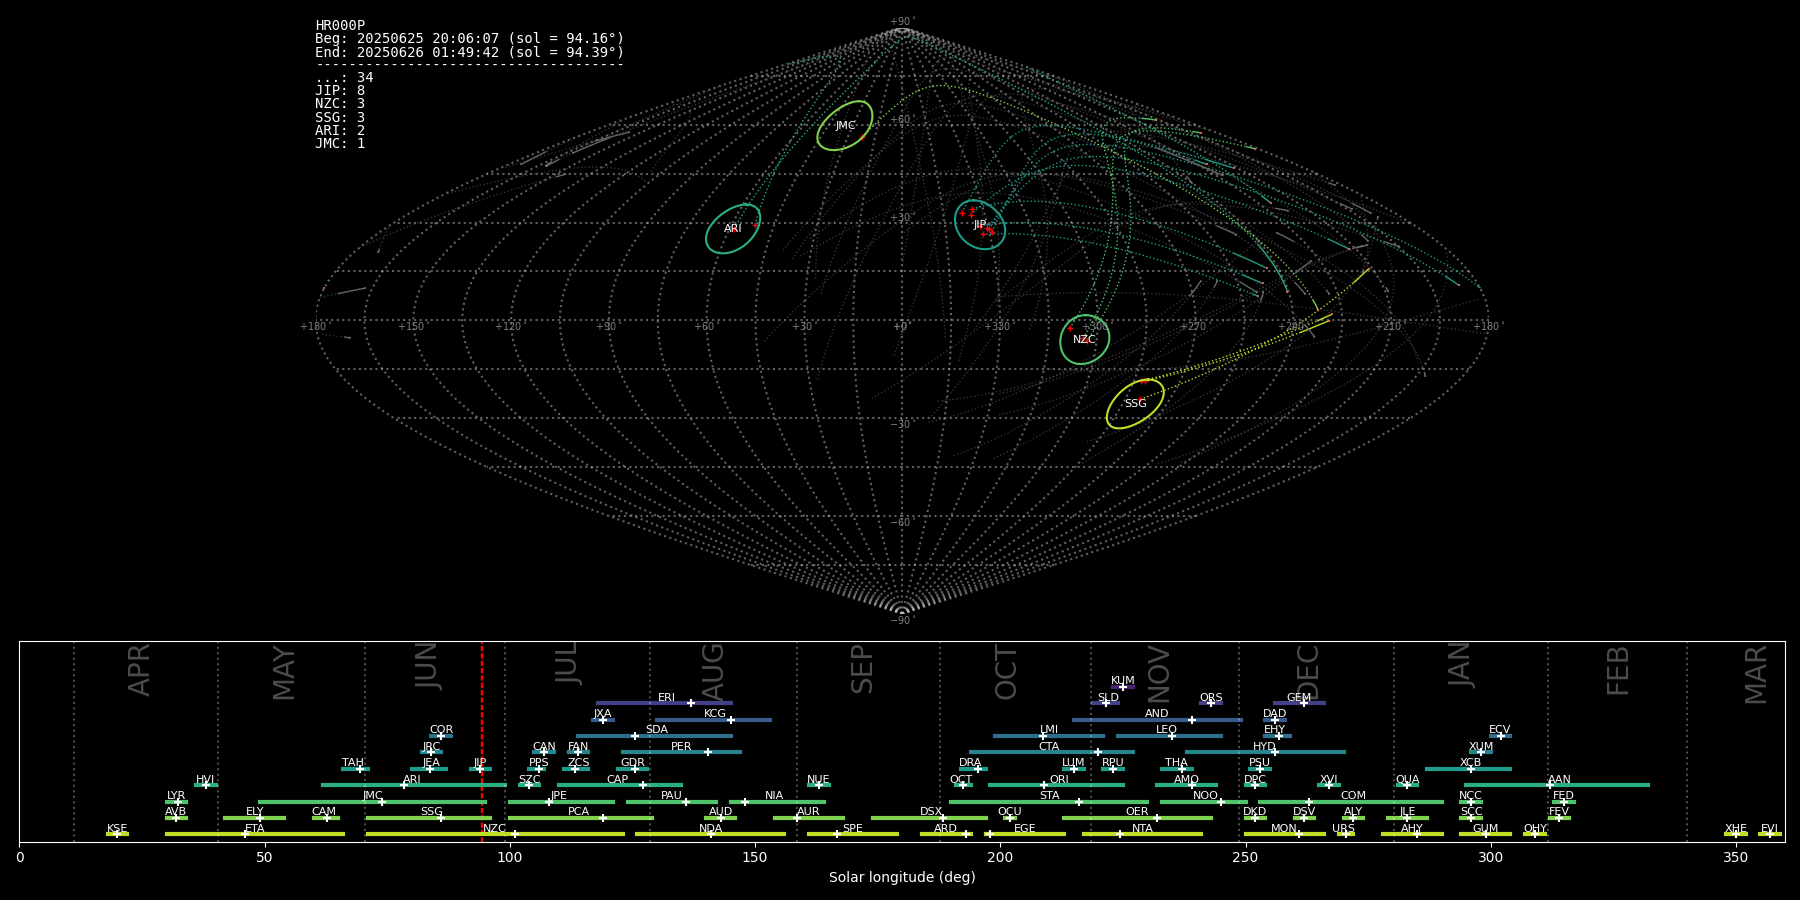The height and width of the screenshot is (900, 1800).
Task: Click the End: 20250626 01:49:42 line
Action: (x=469, y=52)
